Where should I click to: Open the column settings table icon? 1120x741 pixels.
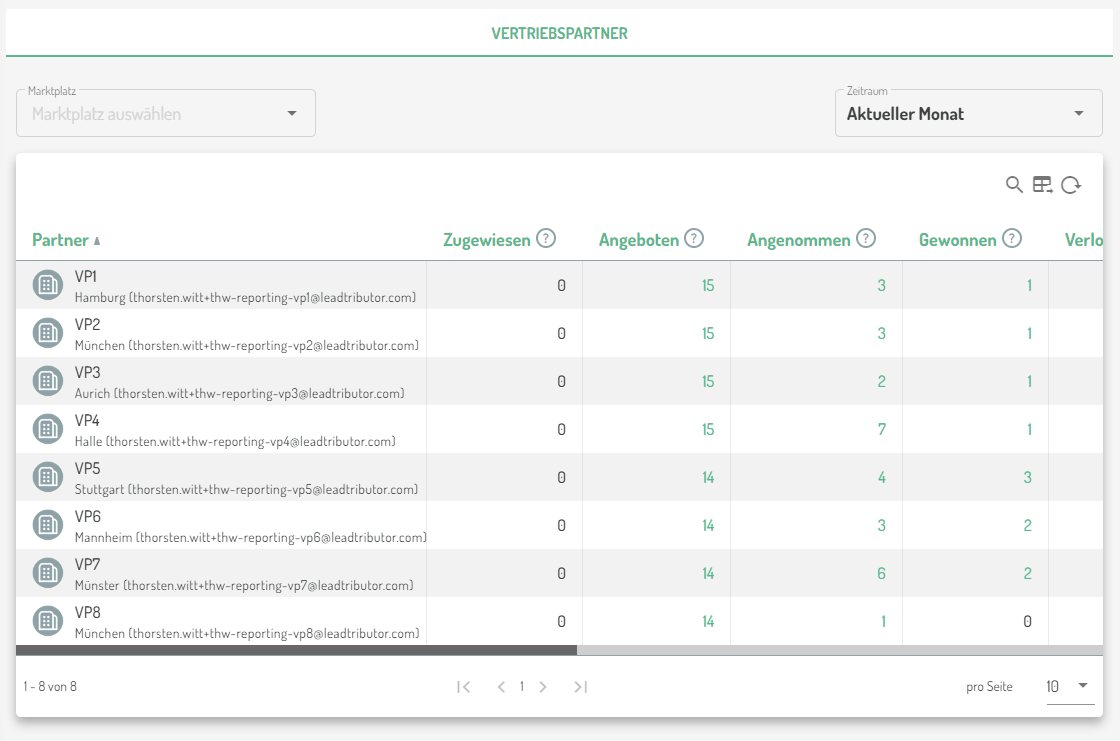point(1042,184)
